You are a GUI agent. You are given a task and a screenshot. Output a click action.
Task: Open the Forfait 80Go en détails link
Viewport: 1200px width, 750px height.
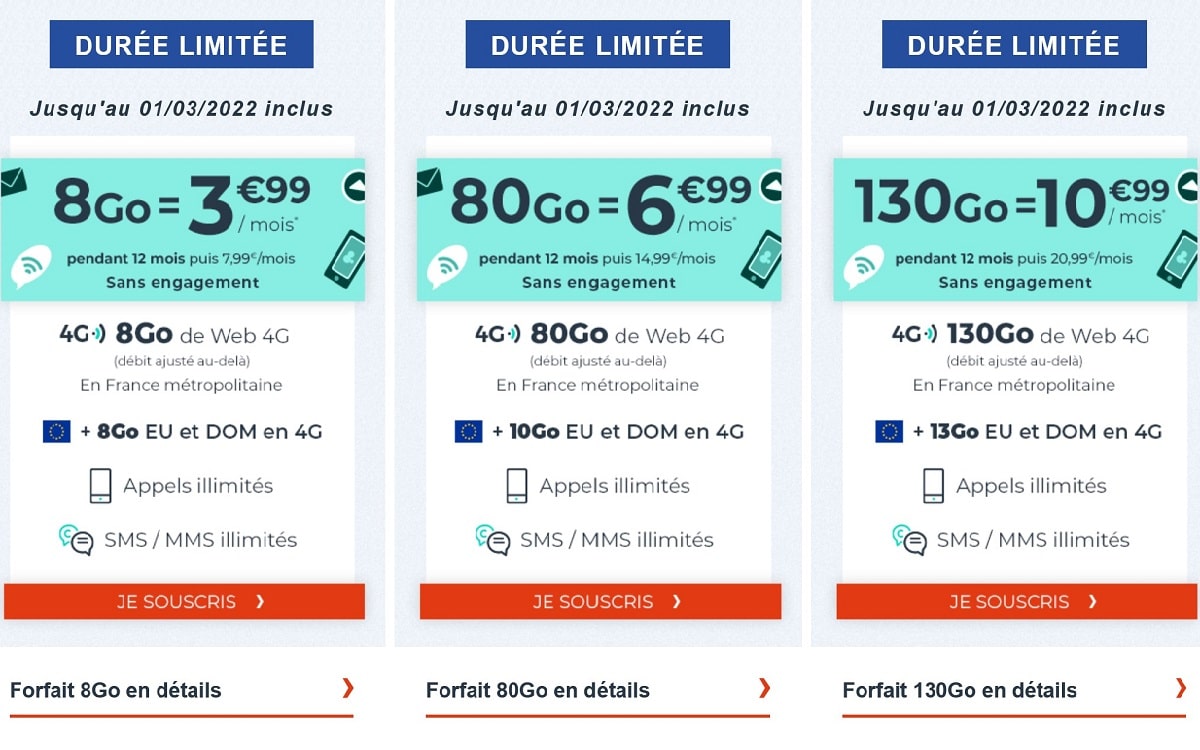tap(539, 690)
